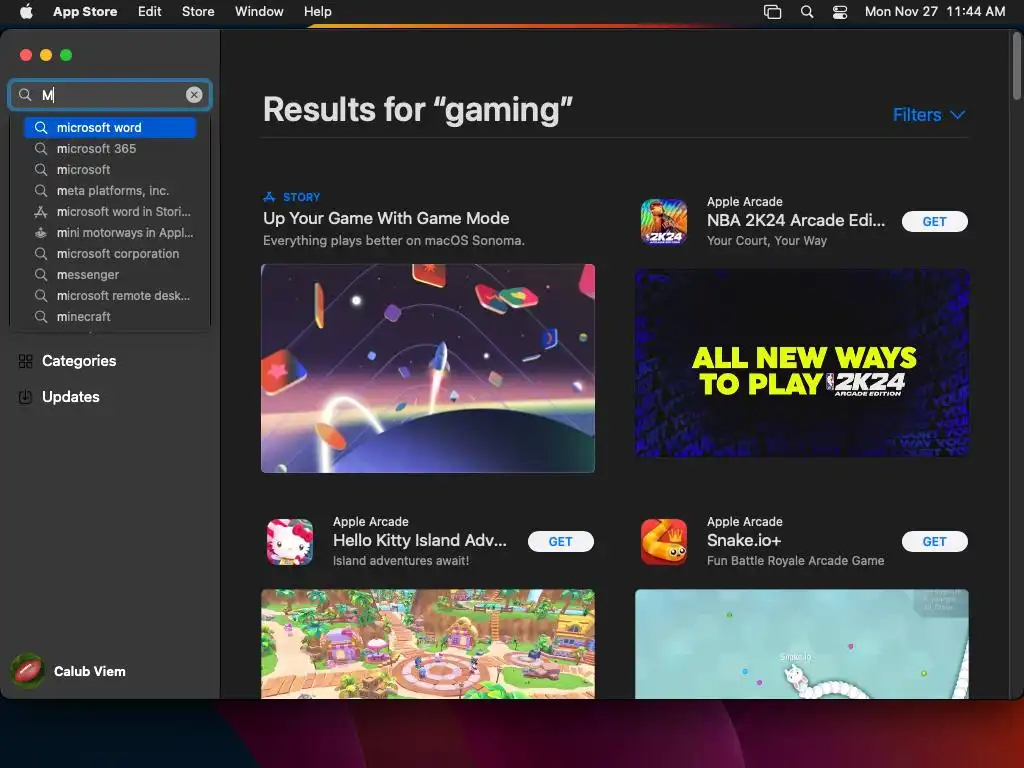Click the Filters chevron arrow
The width and height of the screenshot is (1024, 768).
[x=957, y=115]
